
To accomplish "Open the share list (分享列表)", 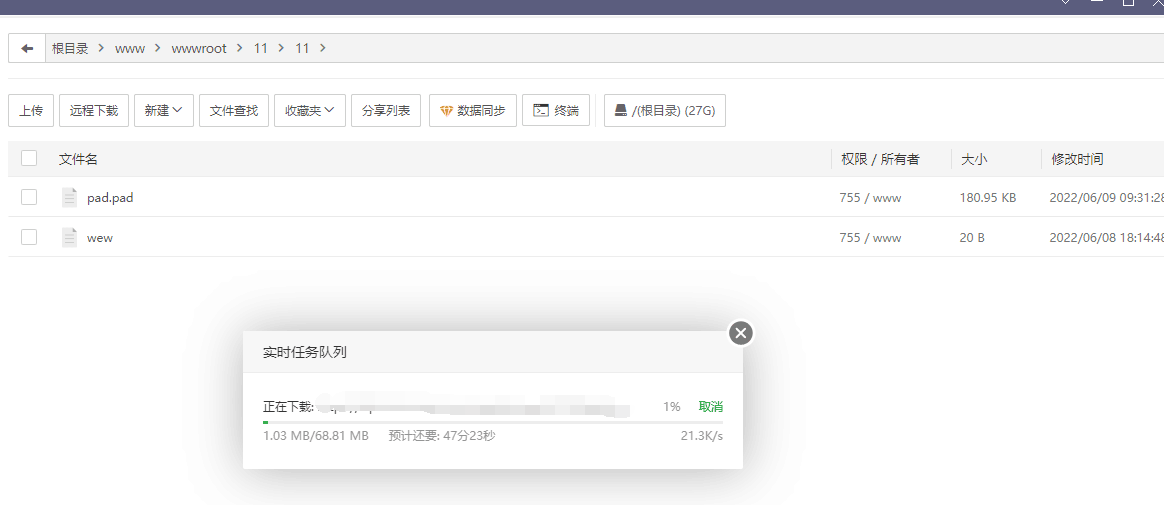I will (x=386, y=111).
